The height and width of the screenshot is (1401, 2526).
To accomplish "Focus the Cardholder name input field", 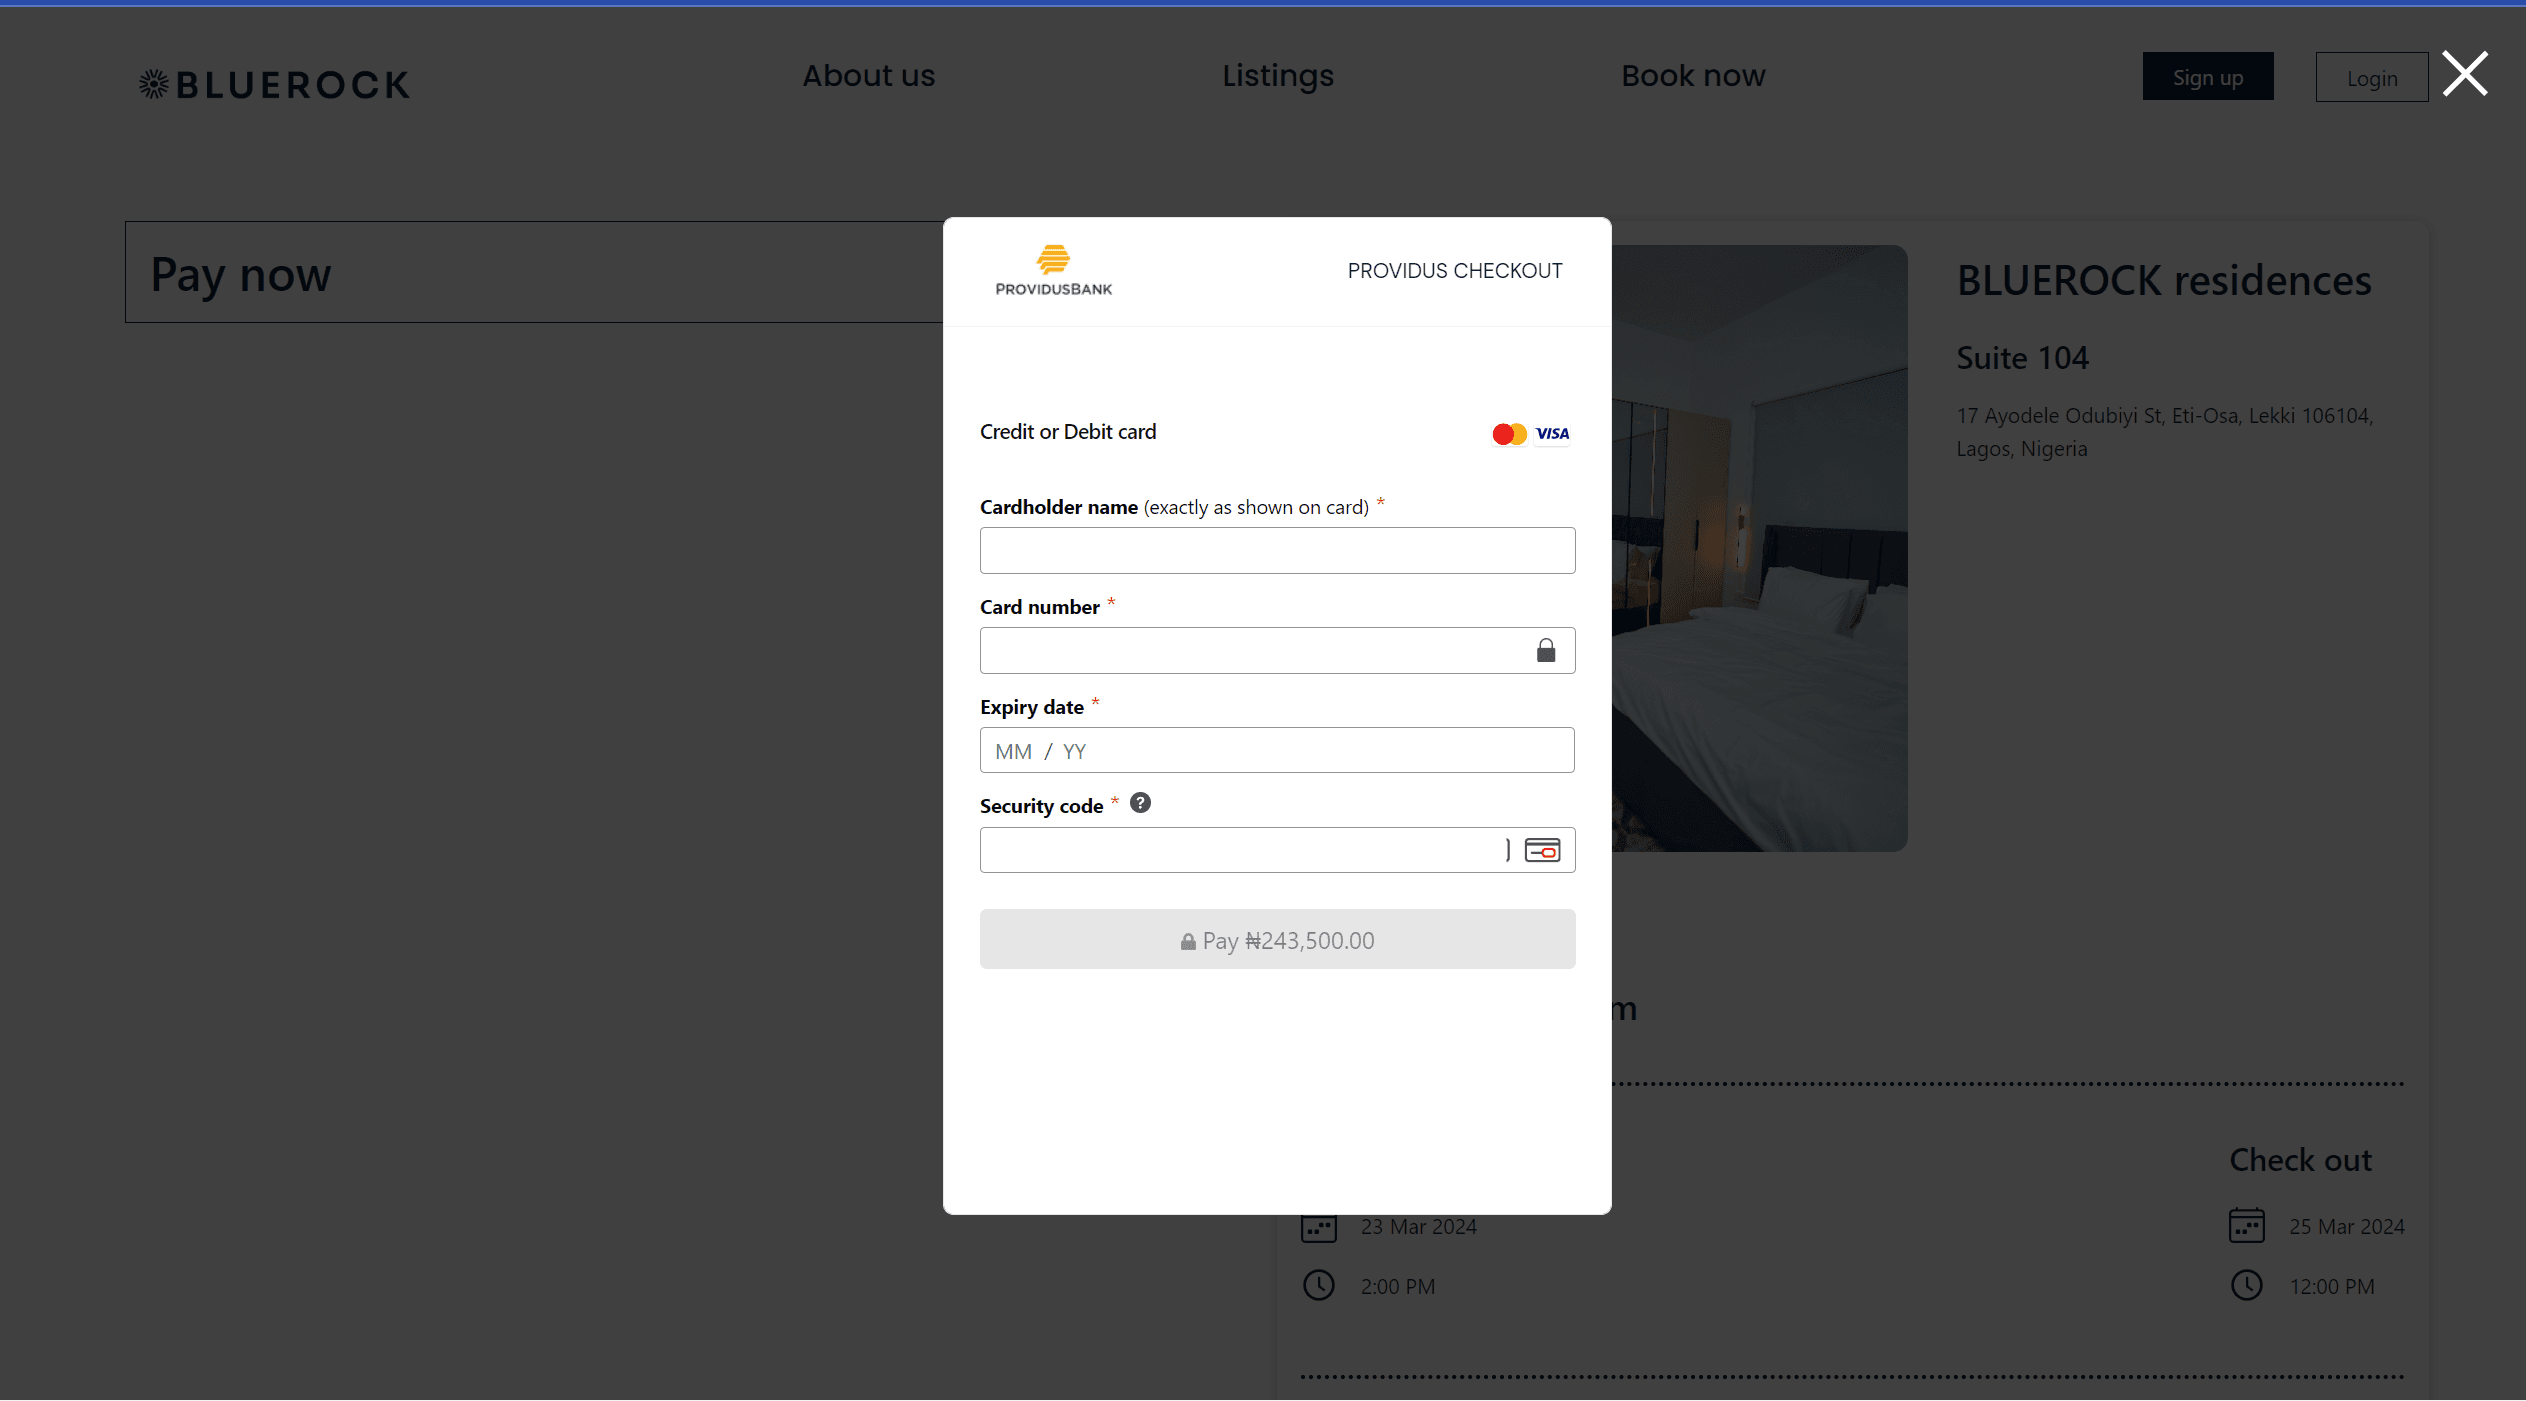I will pos(1277,550).
